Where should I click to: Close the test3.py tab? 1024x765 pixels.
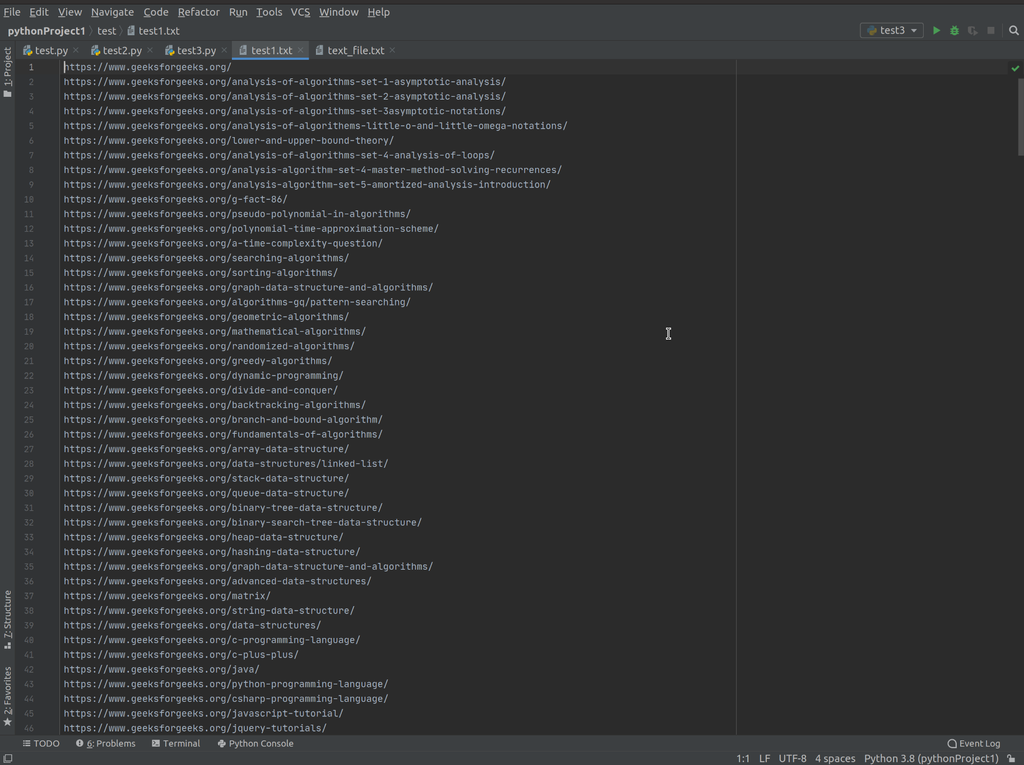(x=224, y=50)
